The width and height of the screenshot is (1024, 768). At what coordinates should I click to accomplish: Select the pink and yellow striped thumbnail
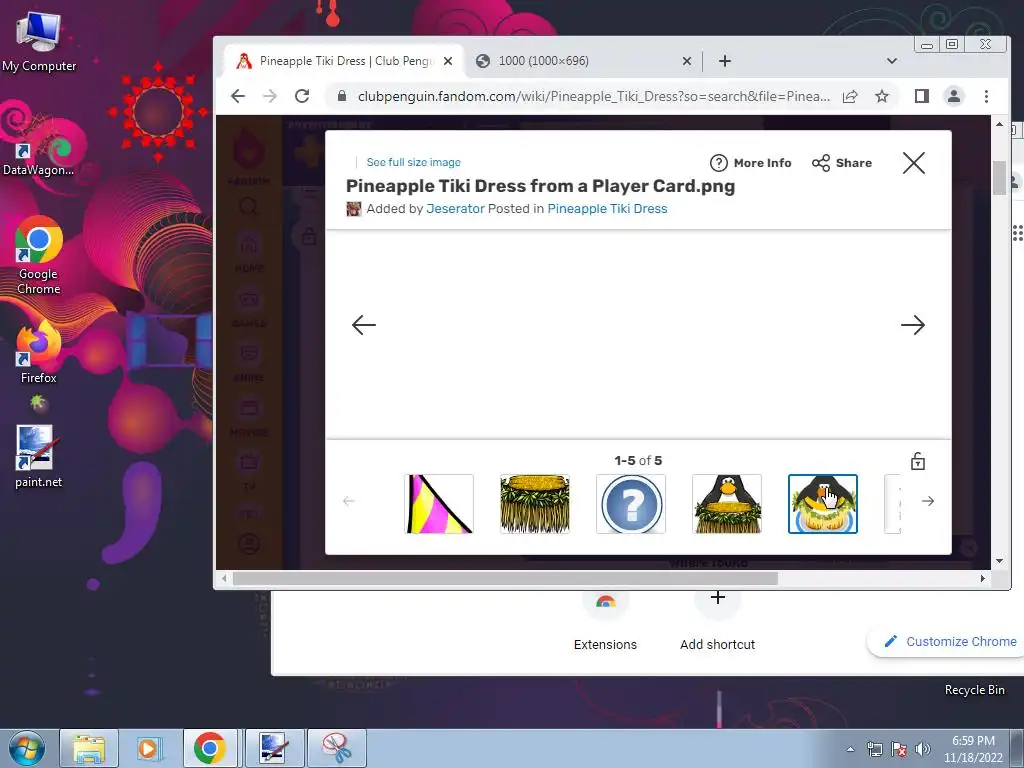(439, 504)
